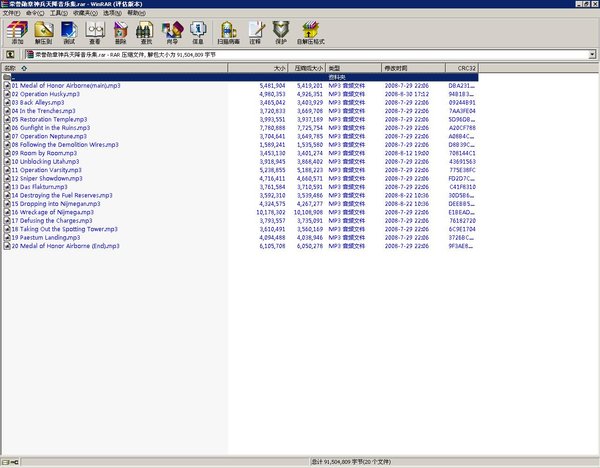Sort by the Type (类型) column header
The image size is (600, 468).
pos(353,68)
